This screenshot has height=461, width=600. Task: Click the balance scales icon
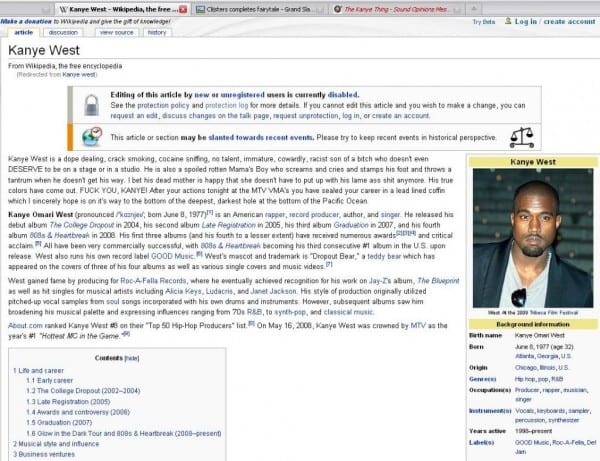coord(522,138)
